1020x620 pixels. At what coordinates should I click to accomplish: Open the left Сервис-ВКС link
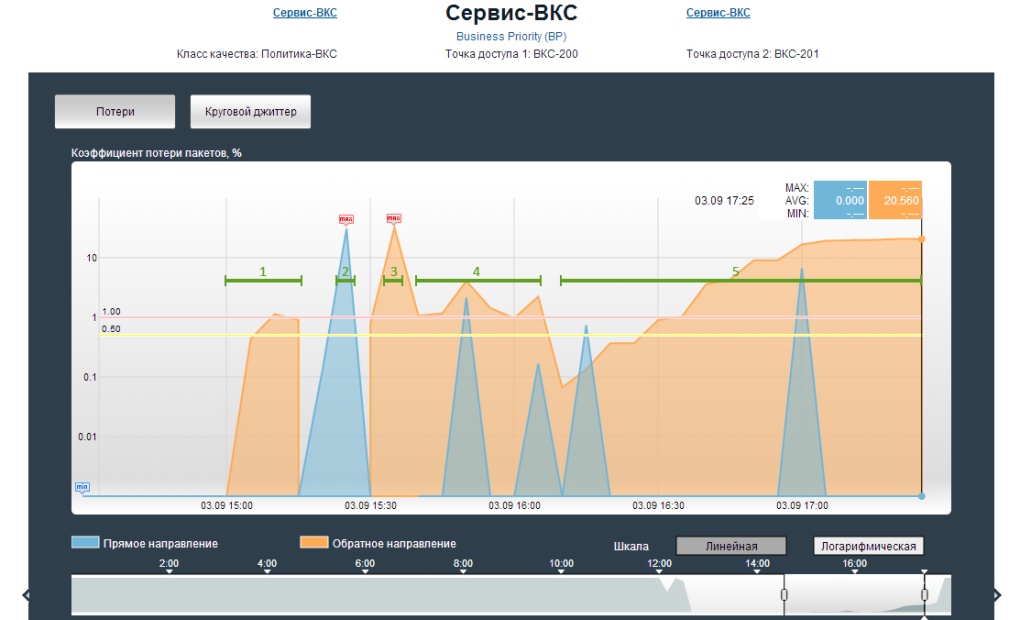[x=305, y=13]
